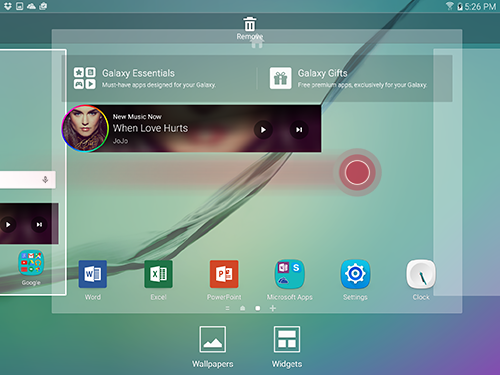Tap the microphone in the search bar
This screenshot has height=375, width=500.
point(45,180)
